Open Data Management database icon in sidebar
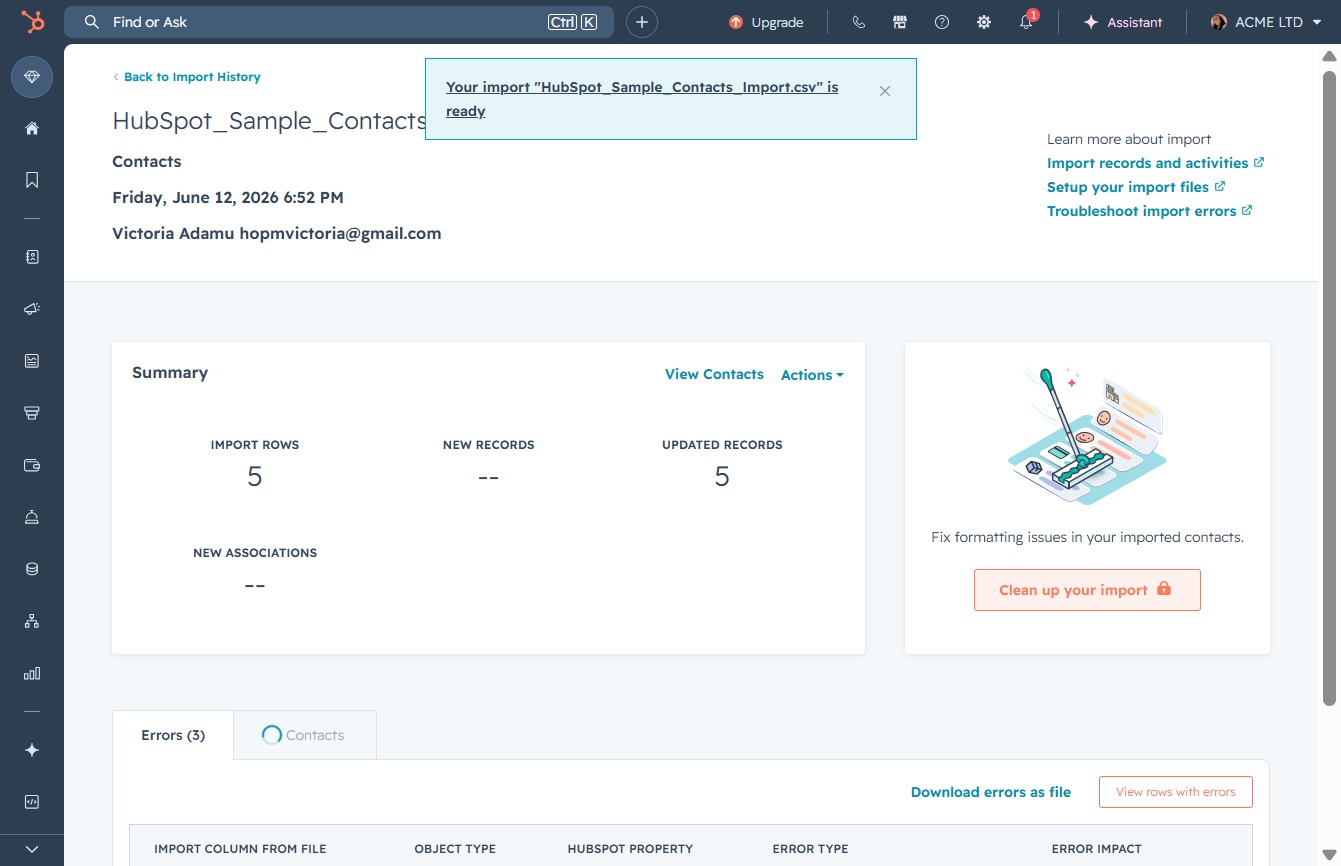 point(32,569)
